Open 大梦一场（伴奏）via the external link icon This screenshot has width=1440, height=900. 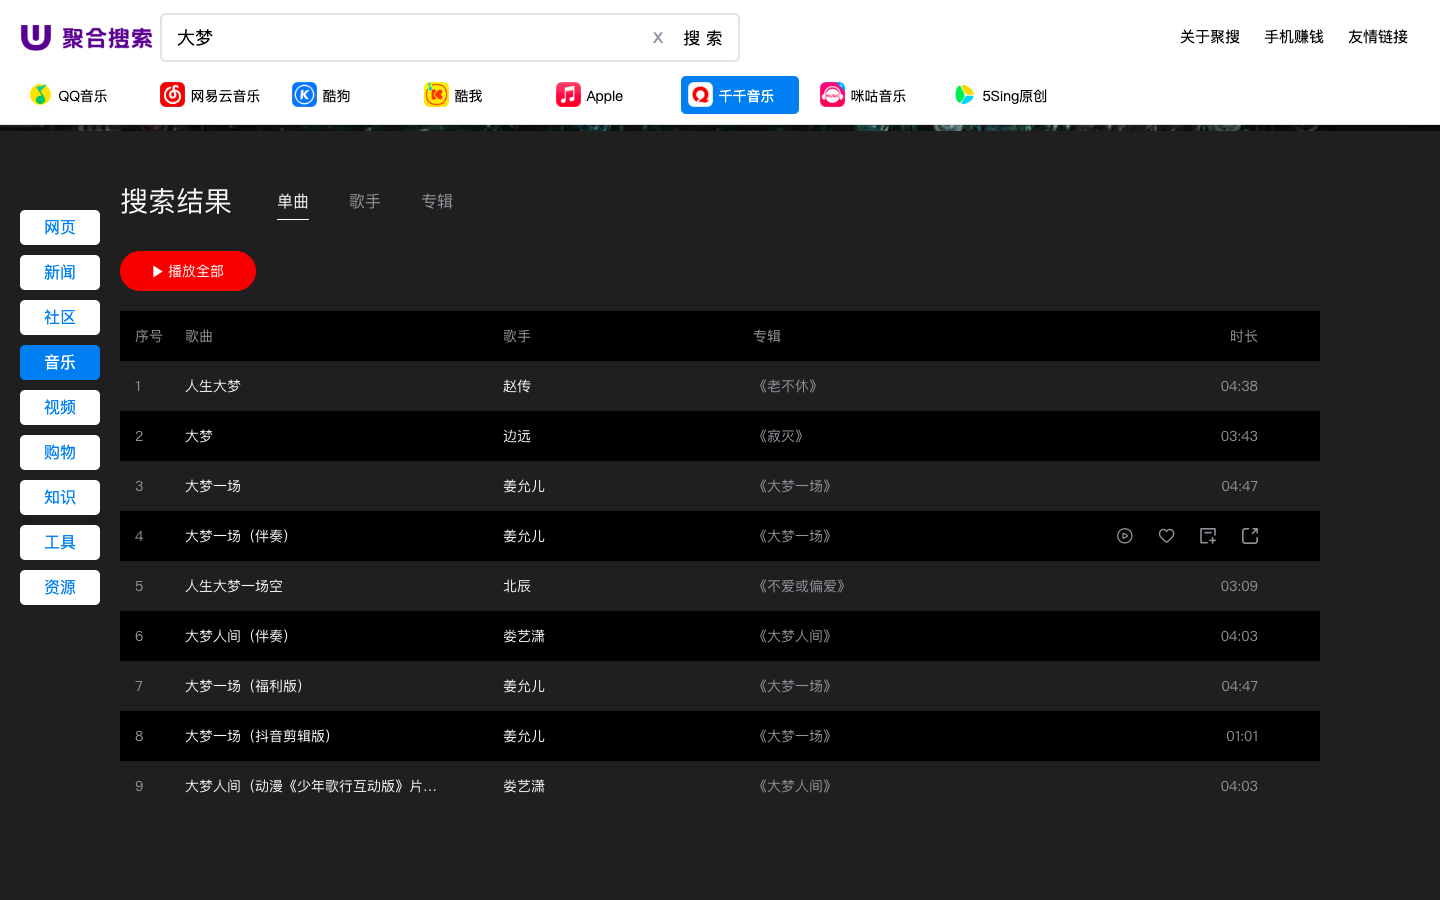coord(1249,536)
